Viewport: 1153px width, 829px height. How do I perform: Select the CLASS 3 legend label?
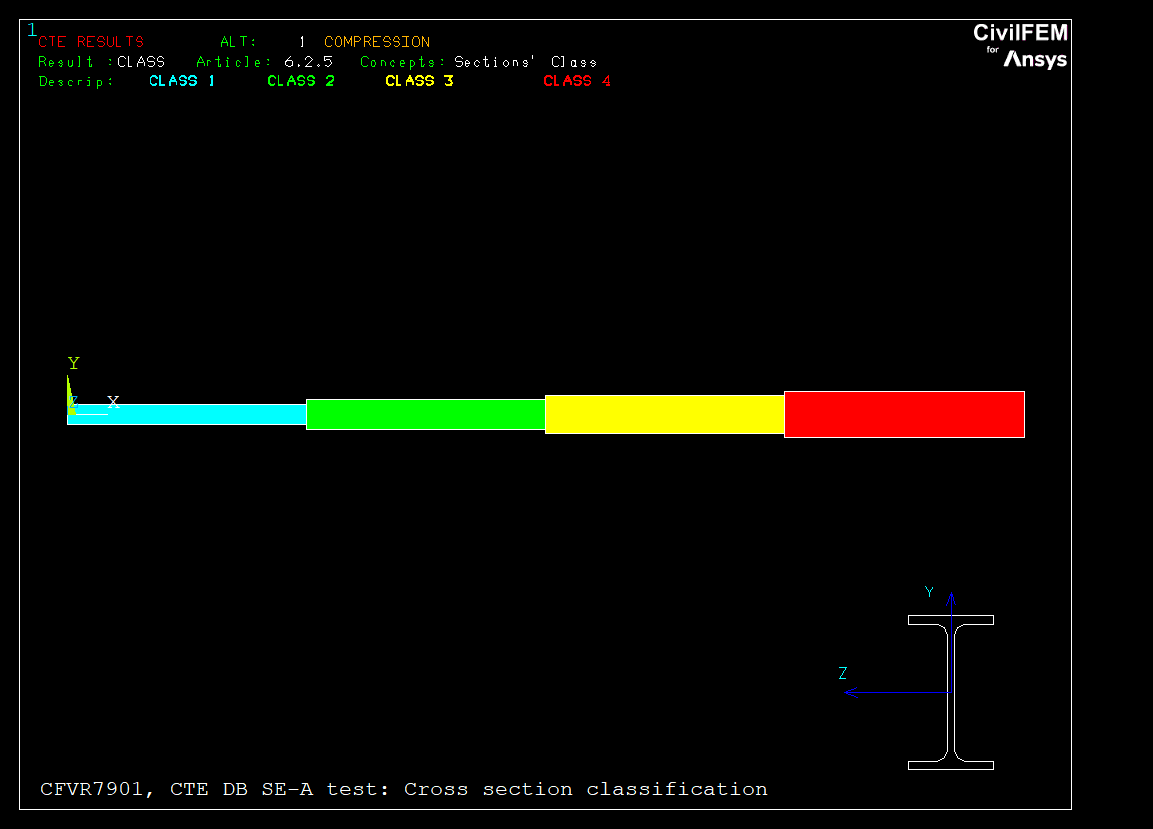tap(419, 81)
